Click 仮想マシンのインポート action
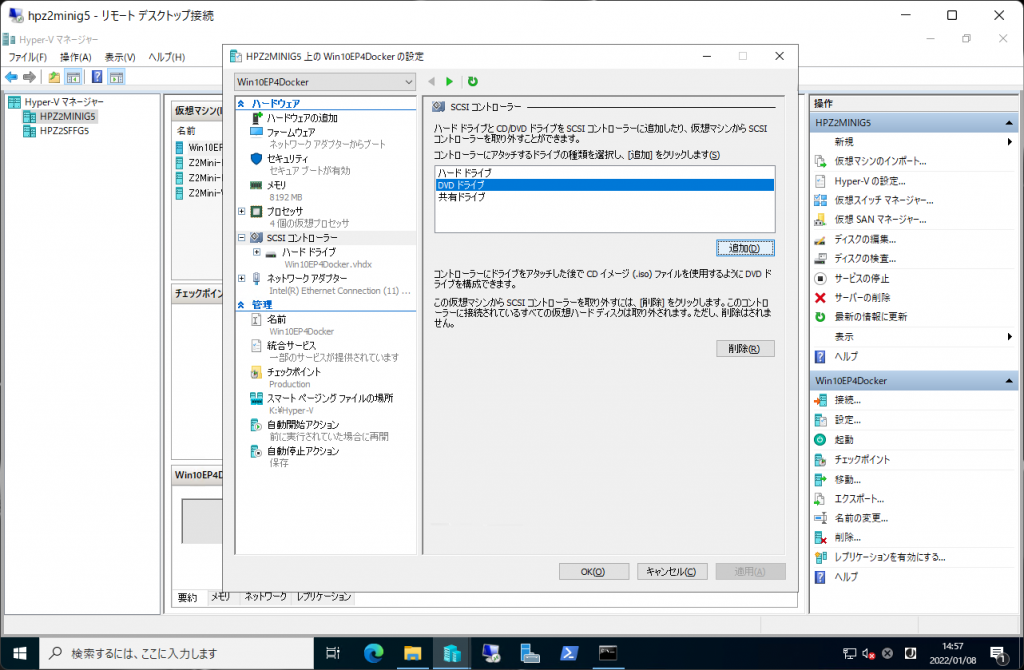 (880, 161)
